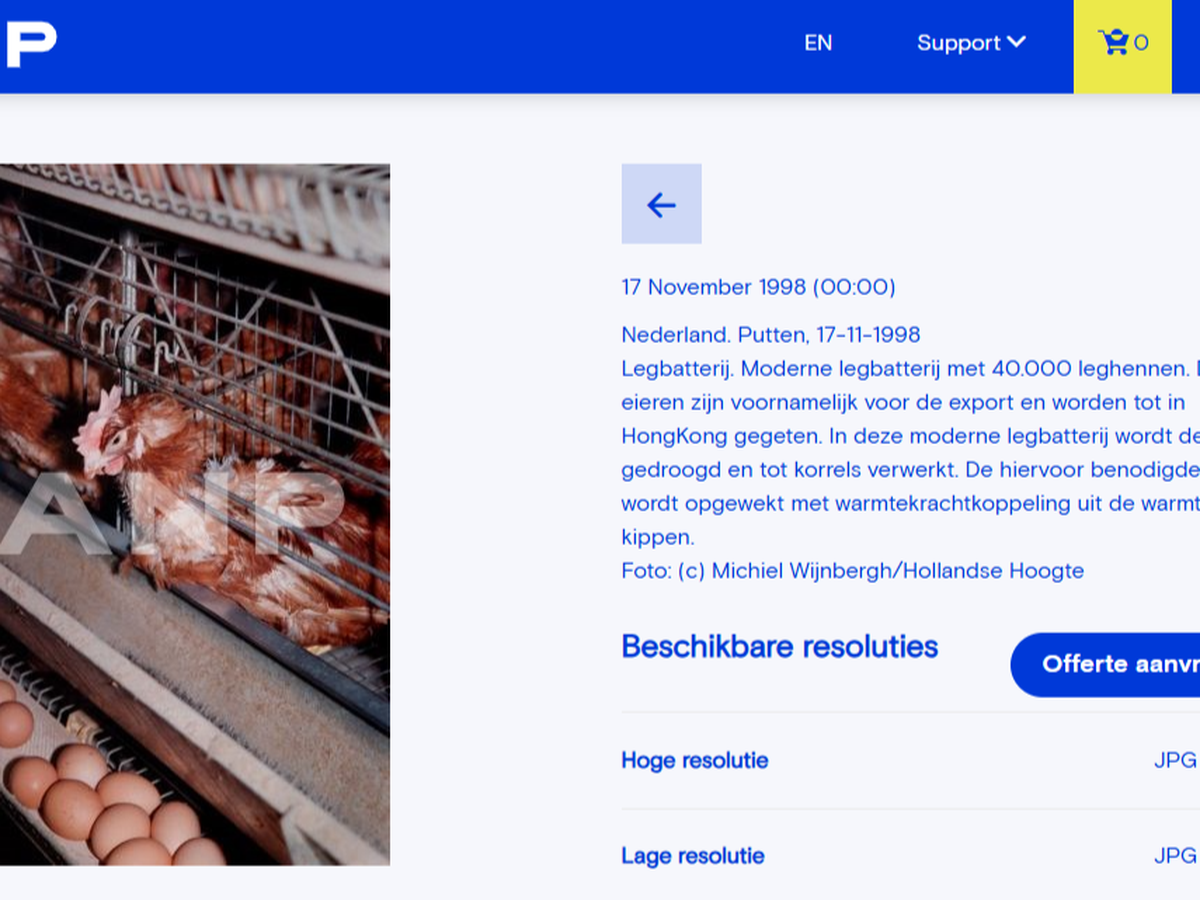The width and height of the screenshot is (1200, 900).
Task: Expand the chevron beside Support
Action: [1016, 42]
